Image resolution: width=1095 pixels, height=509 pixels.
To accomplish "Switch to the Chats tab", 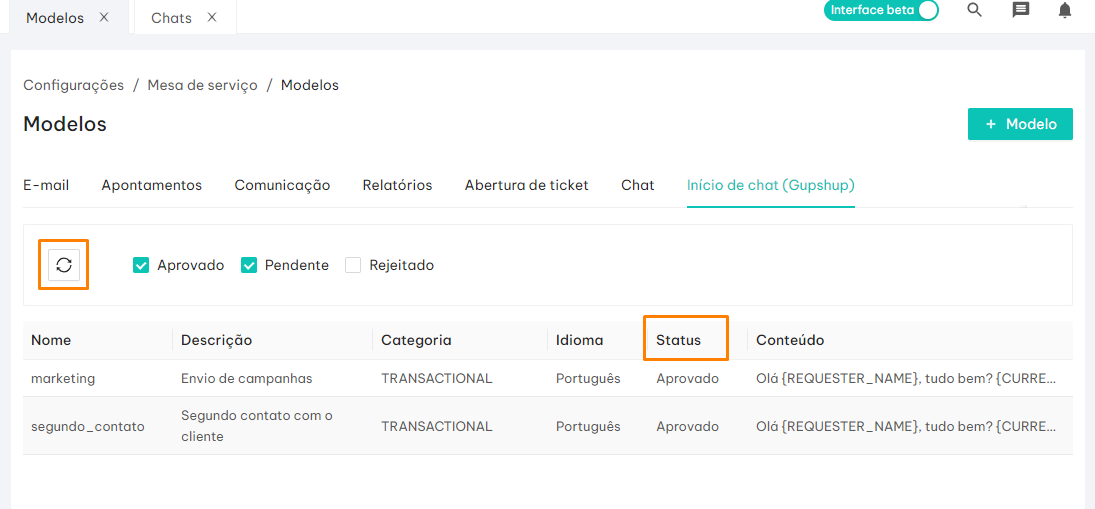I will coord(171,18).
